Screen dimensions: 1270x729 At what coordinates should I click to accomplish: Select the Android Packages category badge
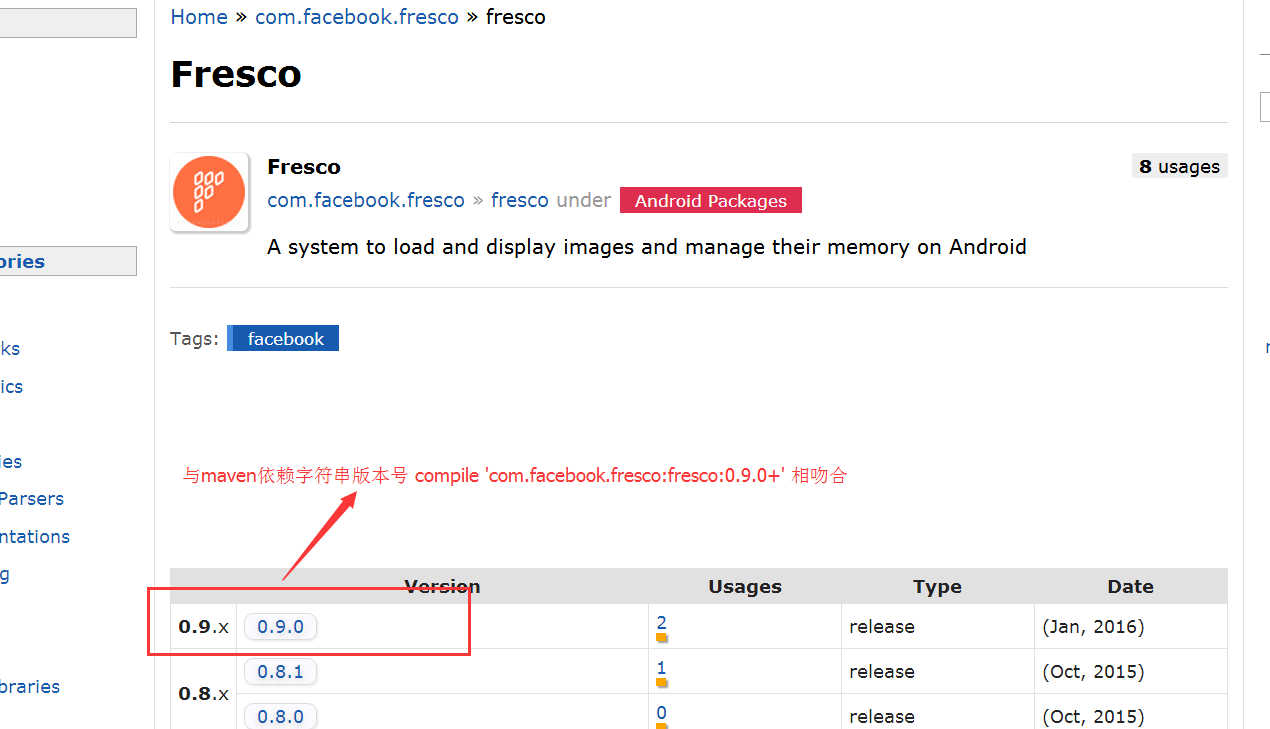point(711,200)
